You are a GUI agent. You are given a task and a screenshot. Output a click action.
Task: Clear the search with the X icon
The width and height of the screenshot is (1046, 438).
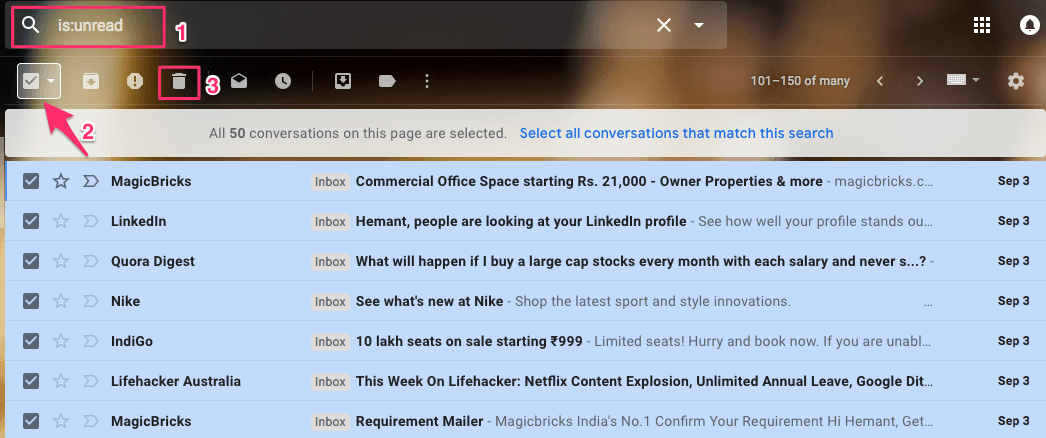(x=664, y=25)
